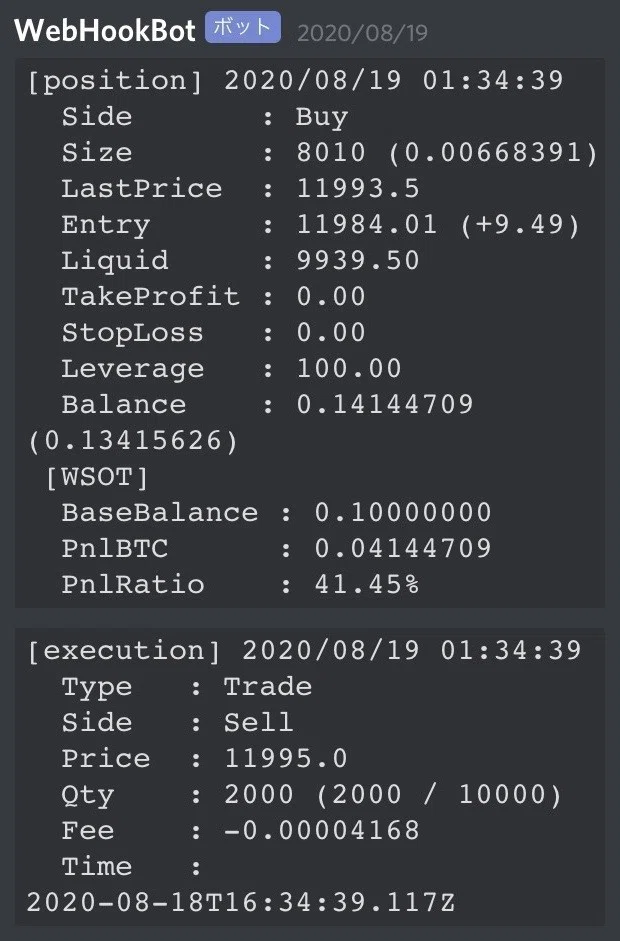Select the [WSOT] section label
This screenshot has width=620, height=941.
(x=97, y=477)
